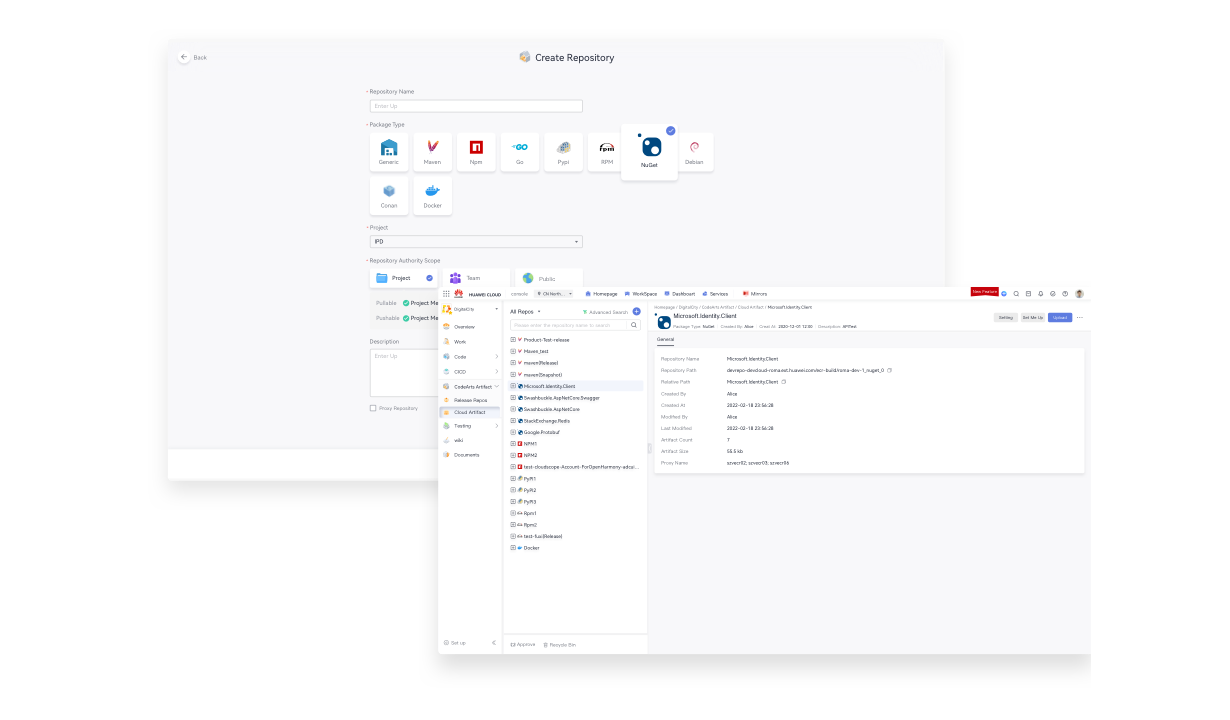The height and width of the screenshot is (720, 1230).
Task: Click the Repository Name input field
Action: 476,106
